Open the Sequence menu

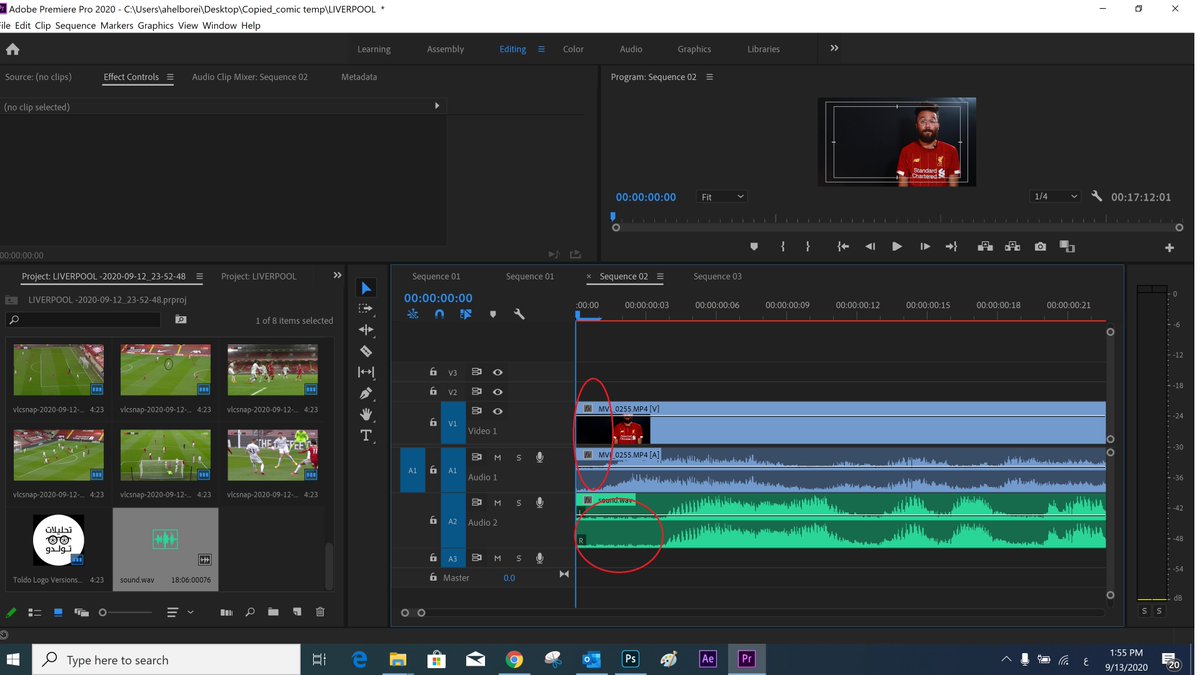[76, 25]
